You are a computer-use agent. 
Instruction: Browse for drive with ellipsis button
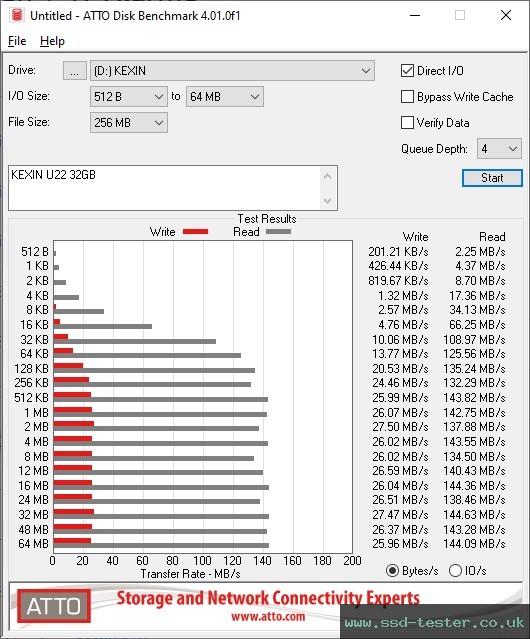(75, 71)
